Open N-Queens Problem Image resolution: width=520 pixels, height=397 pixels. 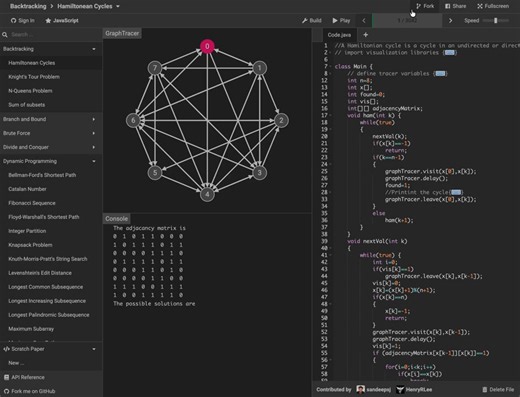pyautogui.click(x=51, y=91)
